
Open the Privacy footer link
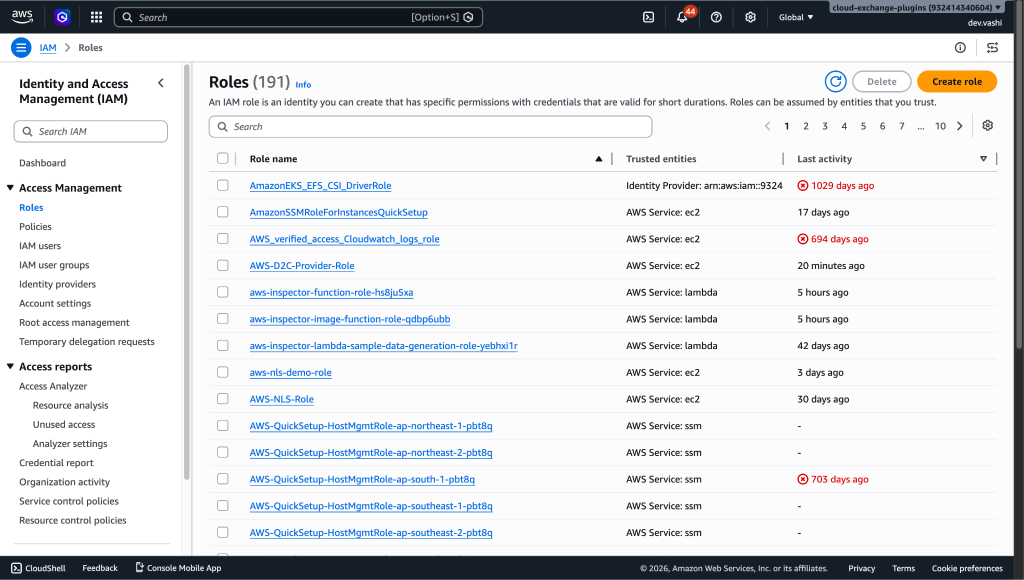pos(861,568)
